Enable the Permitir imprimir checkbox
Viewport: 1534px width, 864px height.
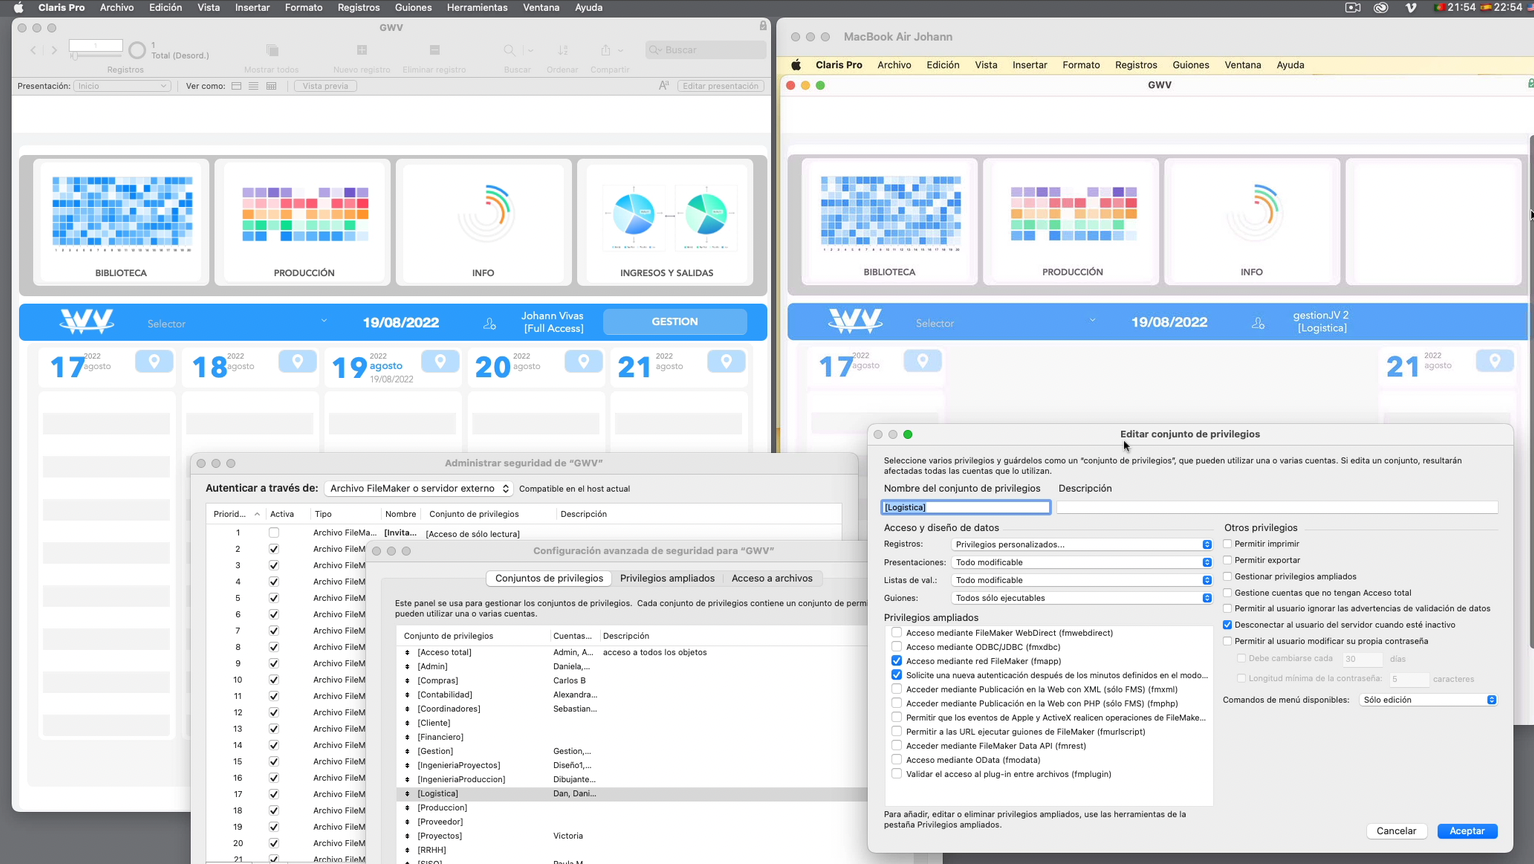[x=1228, y=544]
